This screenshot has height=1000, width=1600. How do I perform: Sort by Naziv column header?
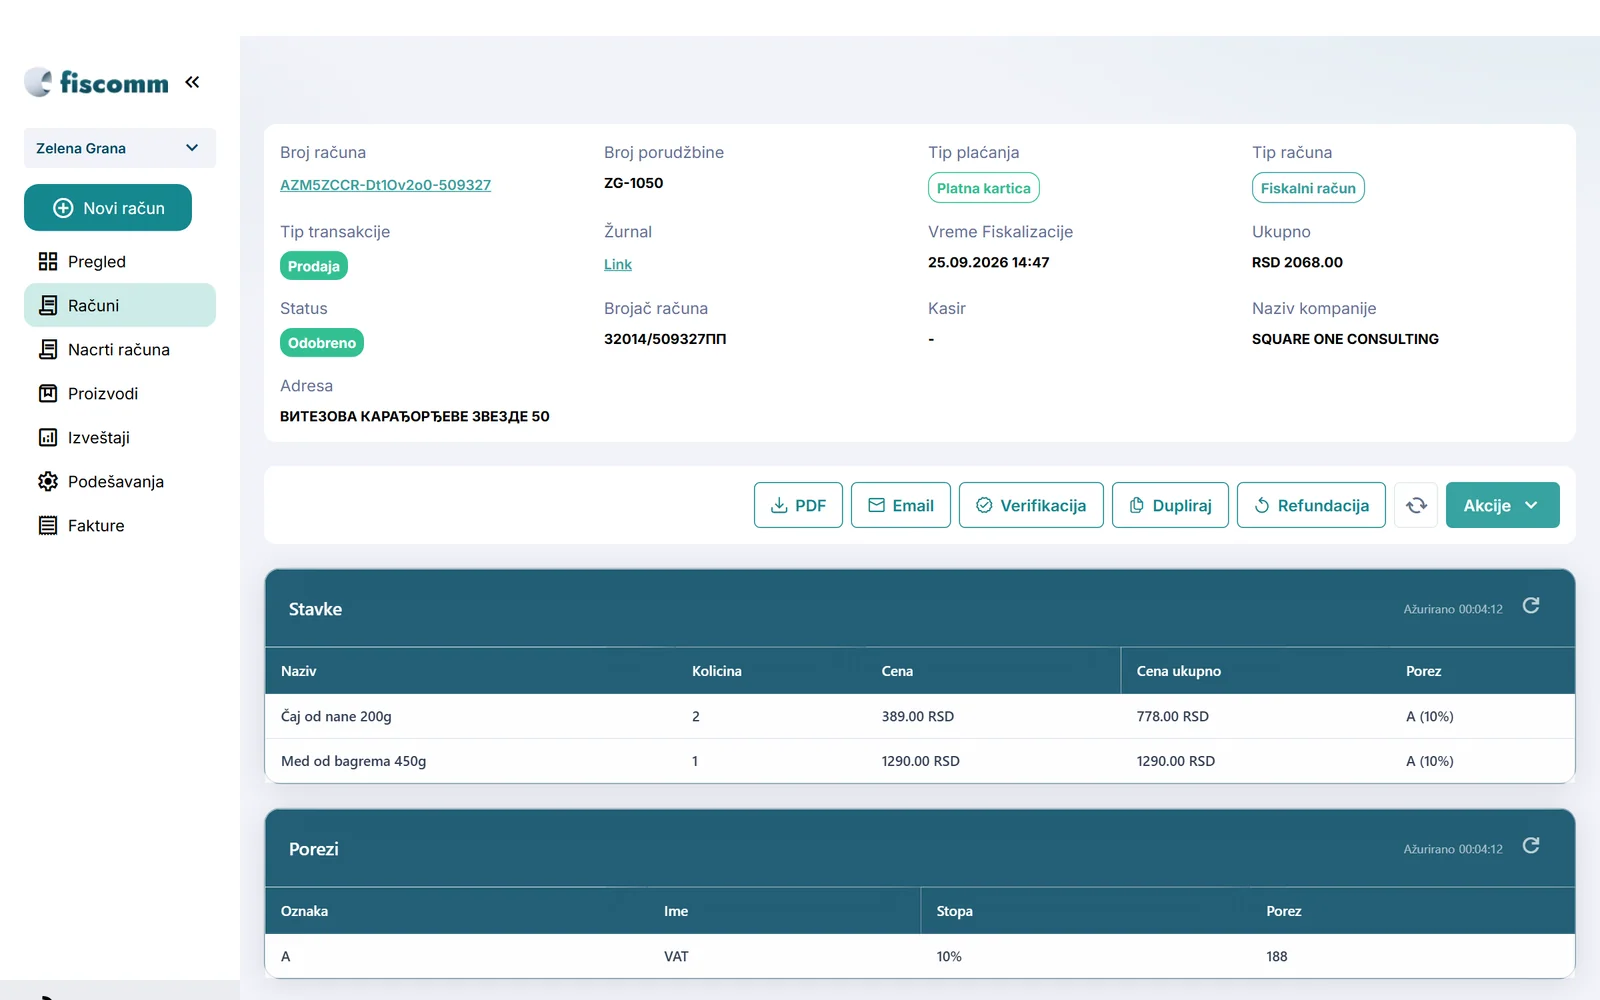pyautogui.click(x=299, y=671)
